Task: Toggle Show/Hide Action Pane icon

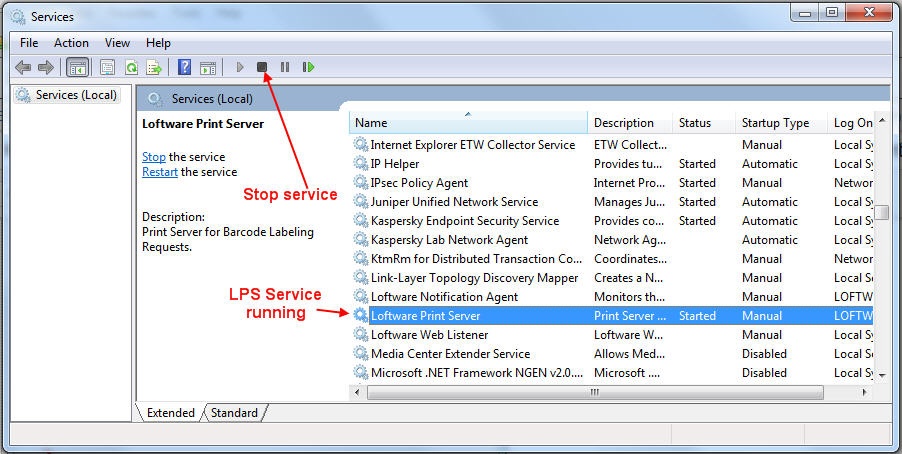Action: [x=208, y=67]
